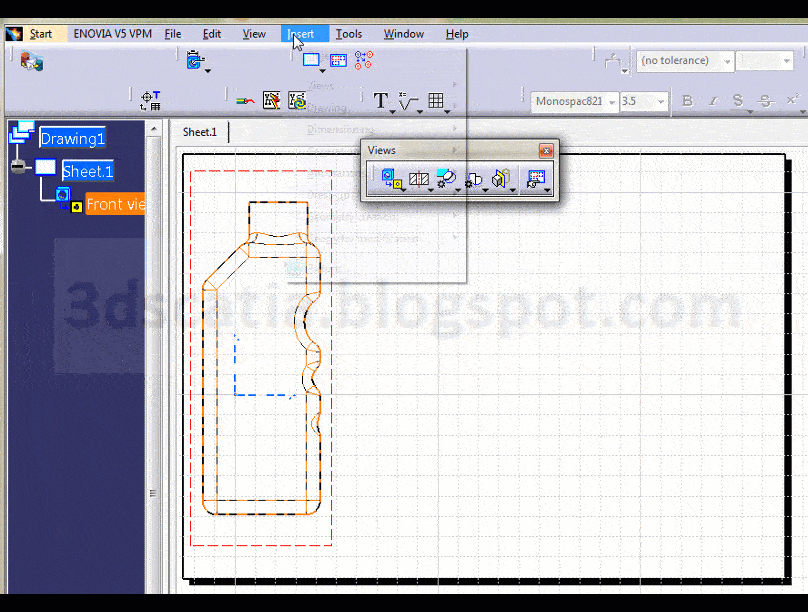
Task: Select Front view in the specification tree
Action: (x=113, y=203)
